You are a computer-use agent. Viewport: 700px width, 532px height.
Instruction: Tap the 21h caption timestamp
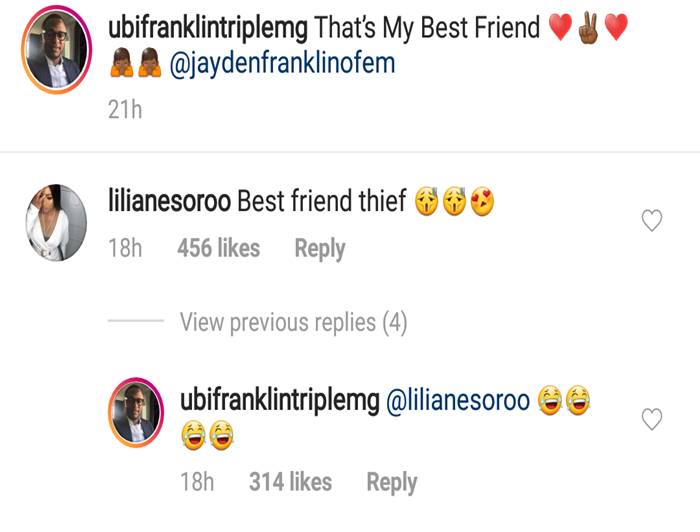tap(125, 109)
